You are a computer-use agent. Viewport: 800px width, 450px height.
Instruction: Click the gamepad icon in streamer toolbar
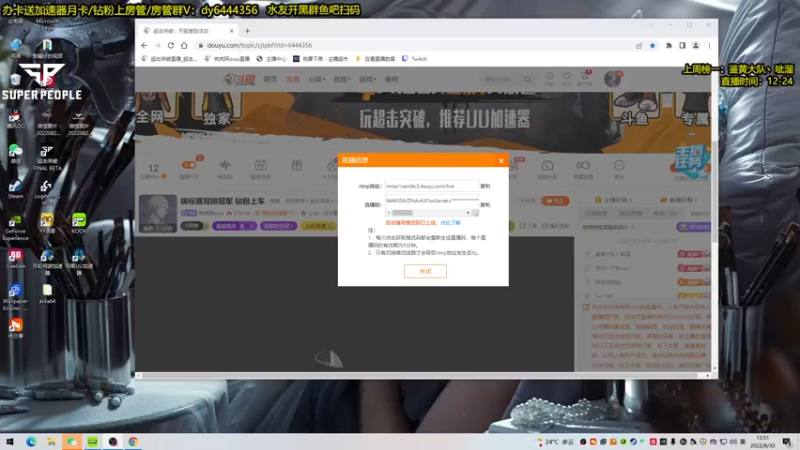583,168
